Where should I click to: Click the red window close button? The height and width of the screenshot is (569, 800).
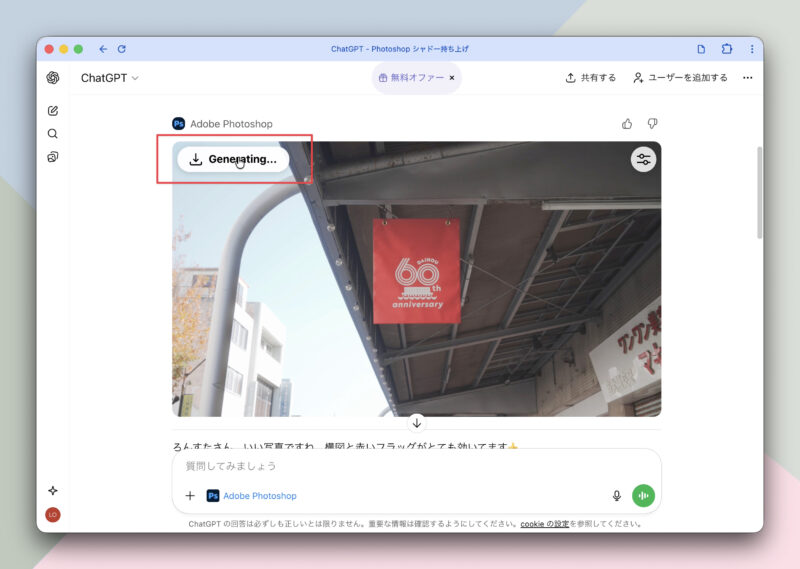(x=49, y=49)
